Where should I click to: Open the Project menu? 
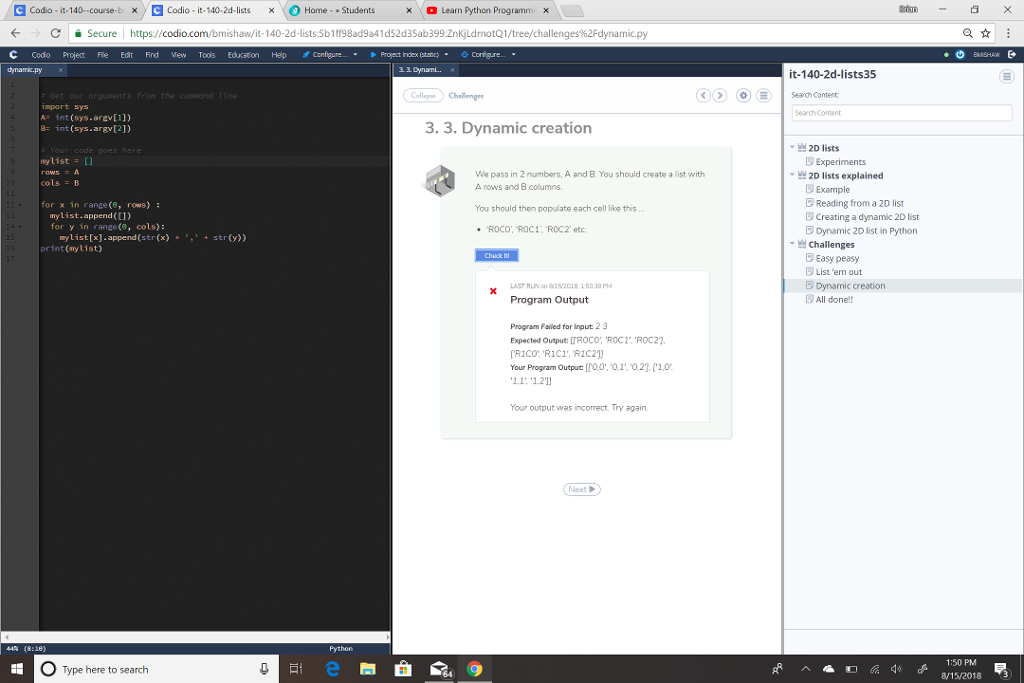click(74, 55)
